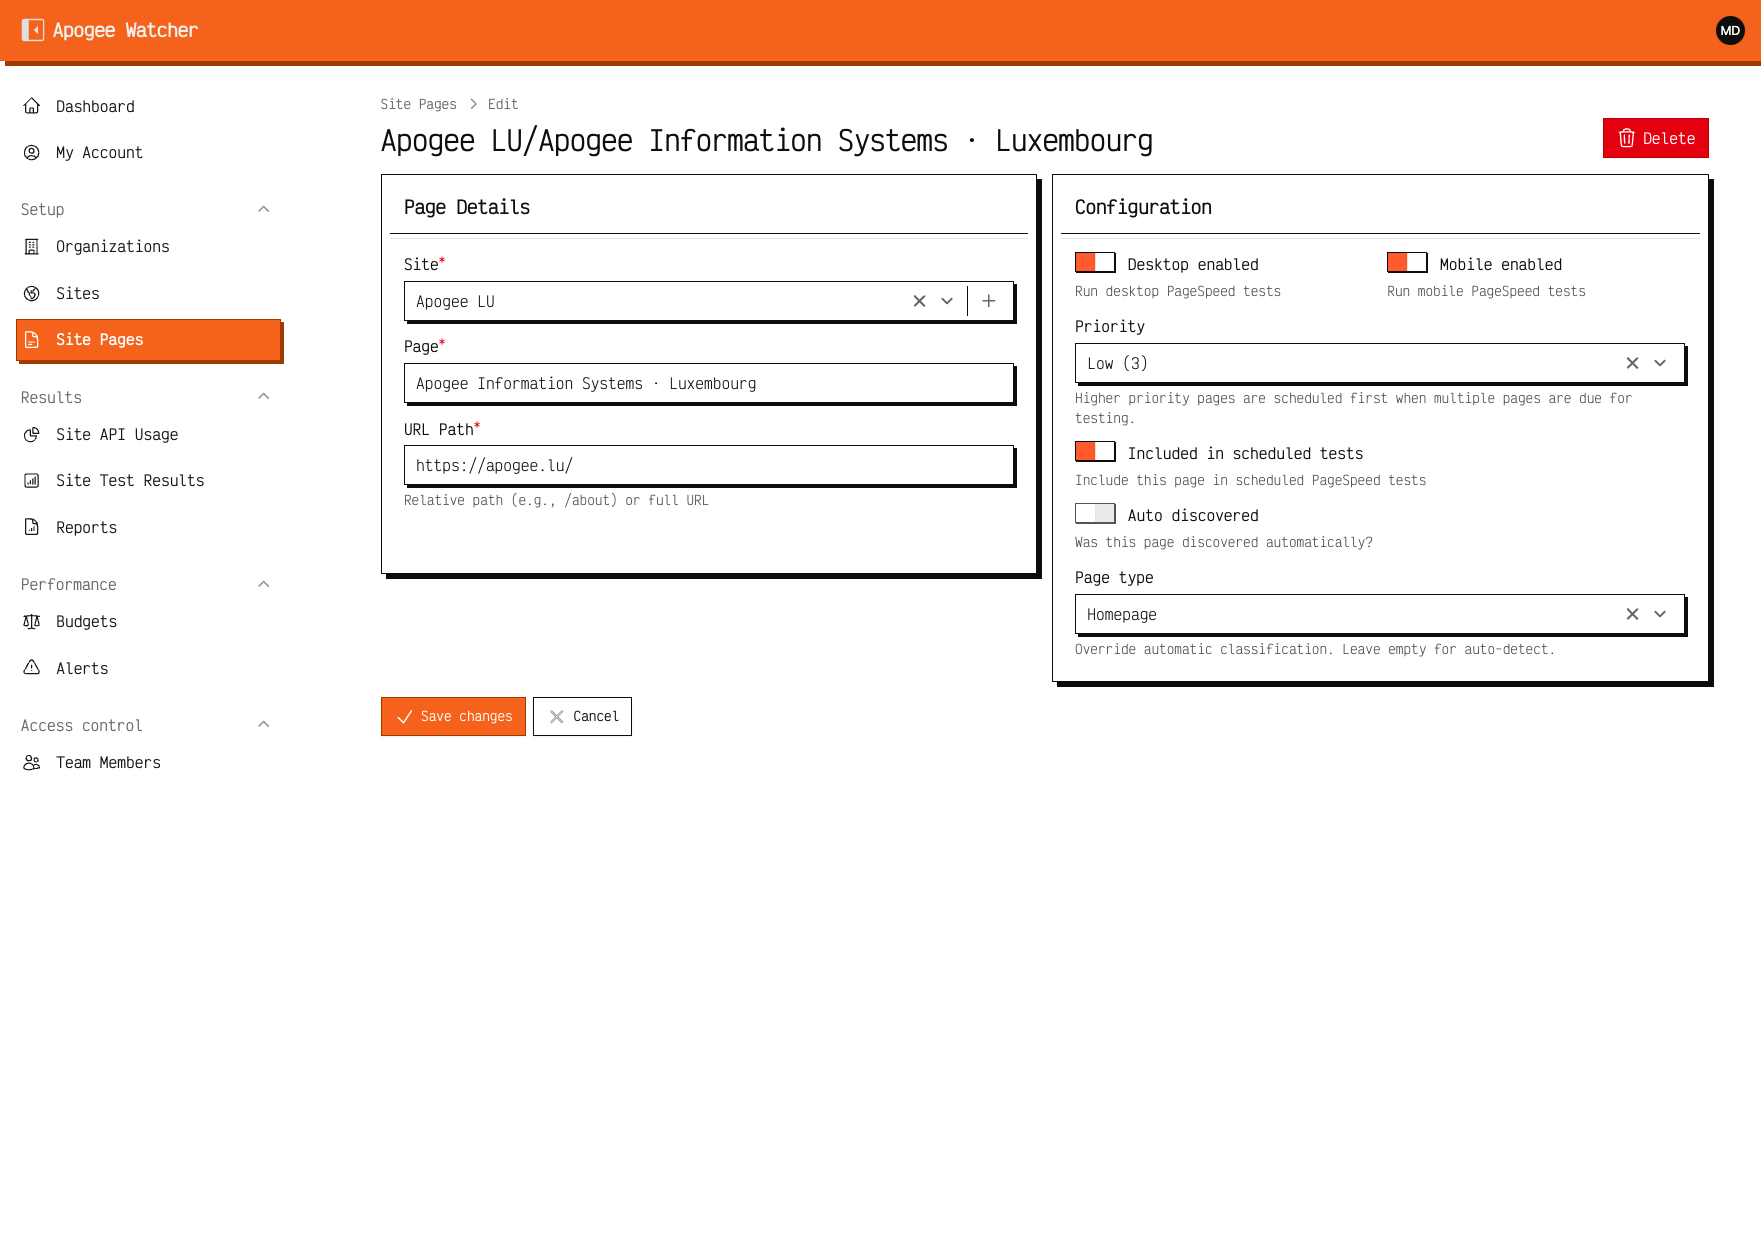Click the Dashboard home icon
Image resolution: width=1761 pixels, height=1250 pixels.
(32, 106)
